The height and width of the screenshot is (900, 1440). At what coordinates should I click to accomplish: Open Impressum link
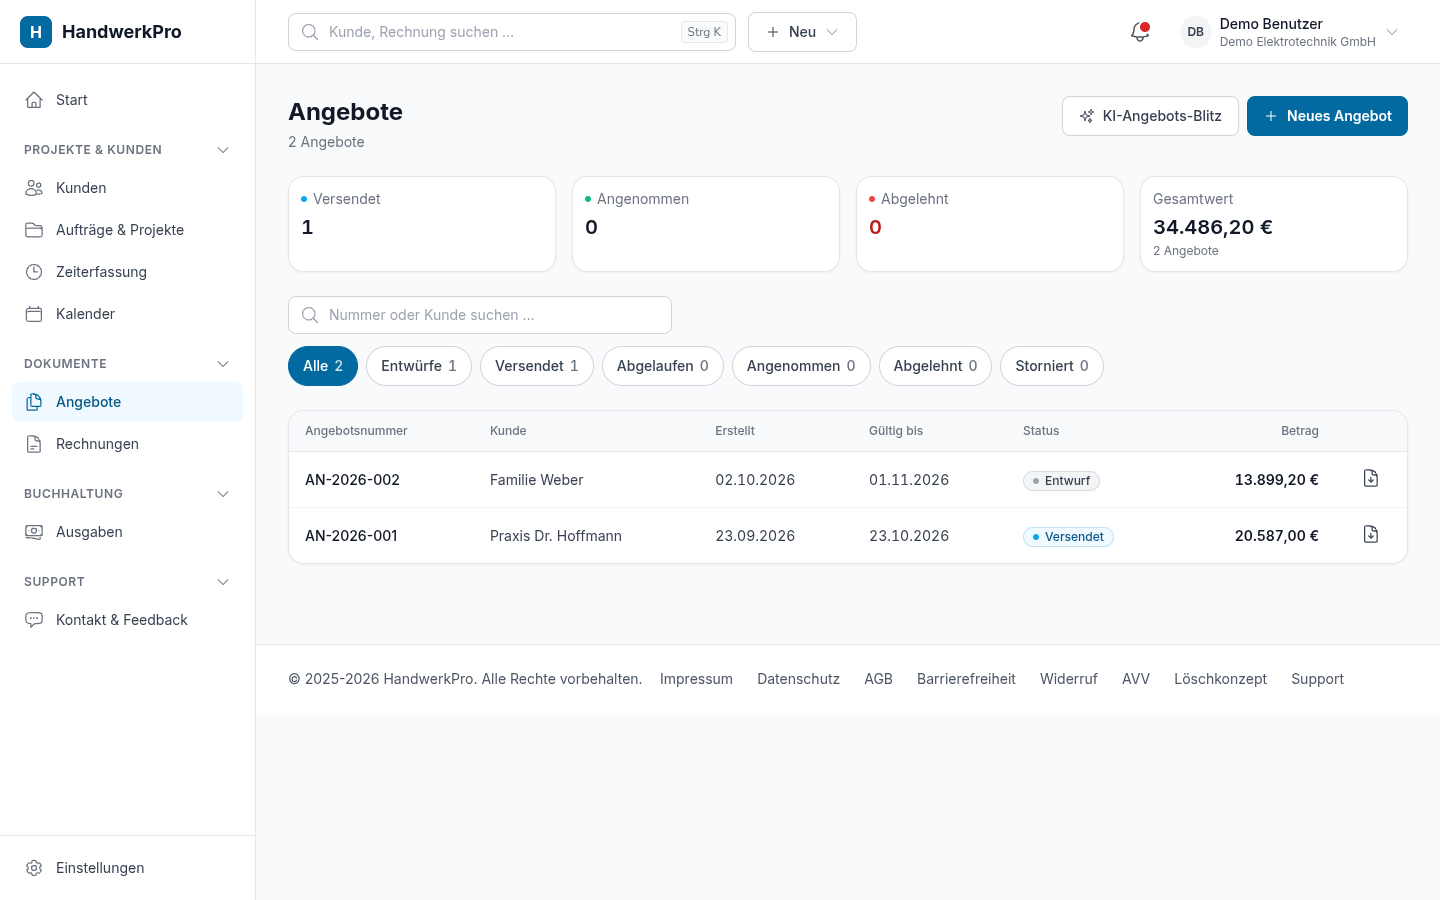pos(696,679)
